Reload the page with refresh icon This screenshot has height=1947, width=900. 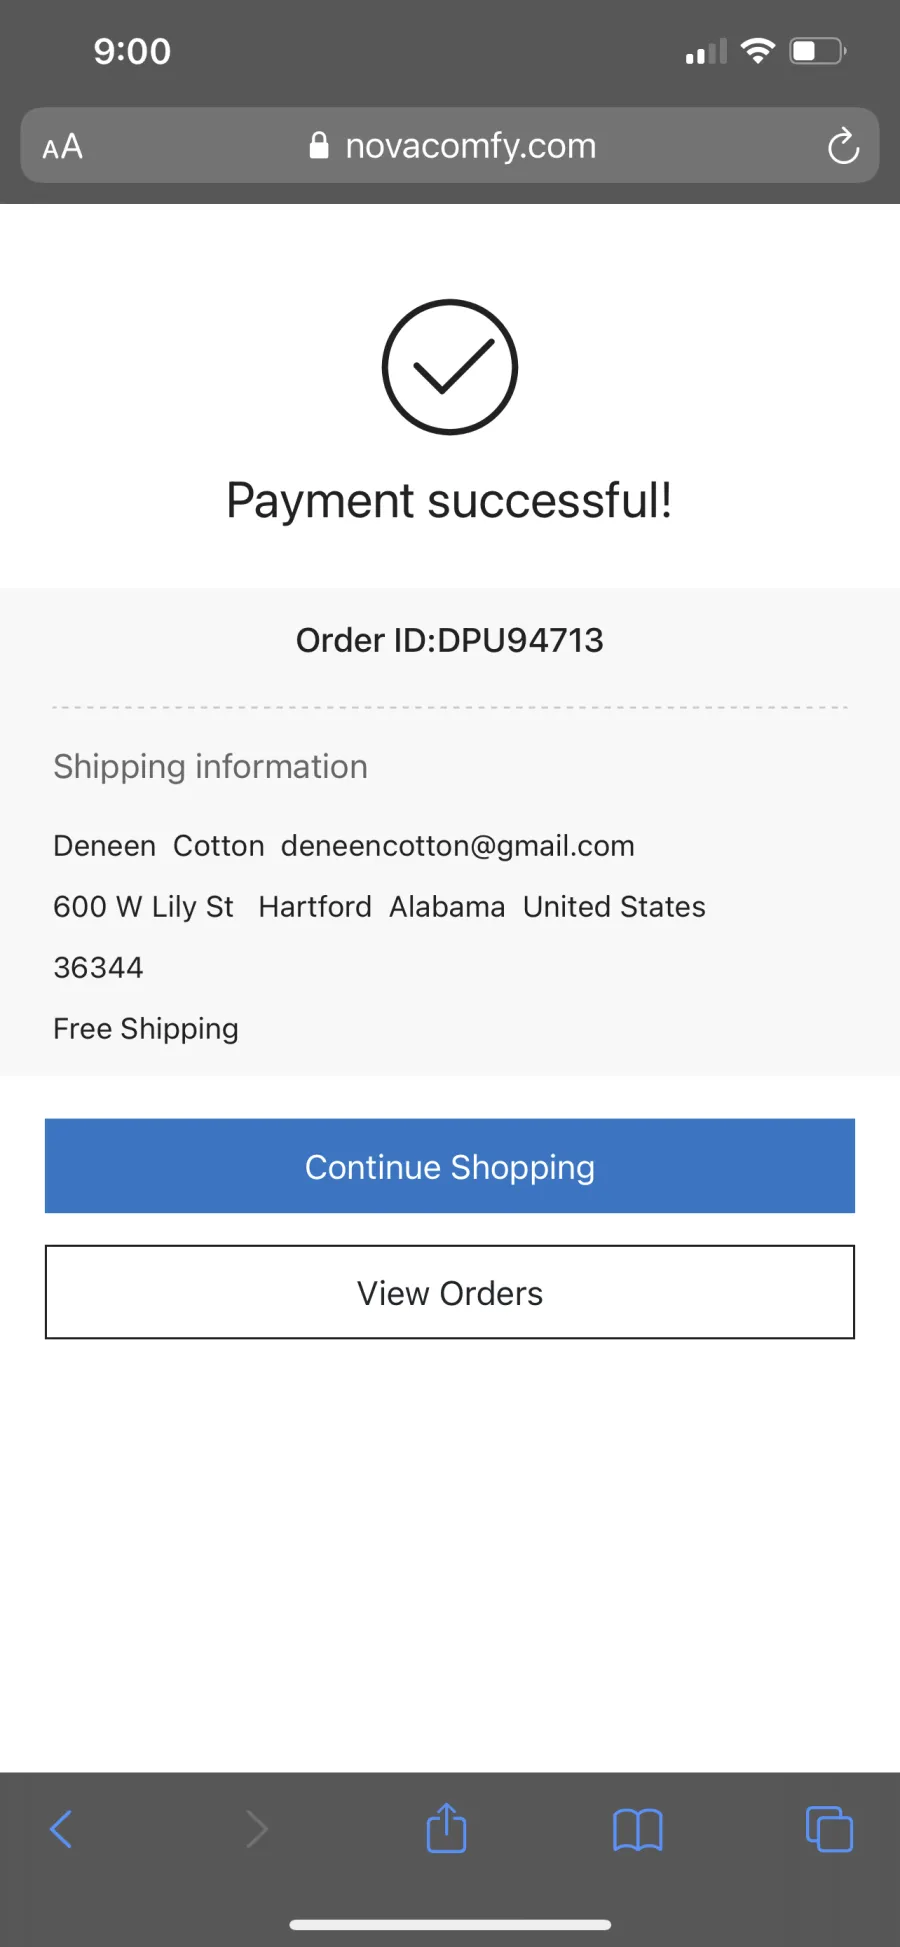pos(843,146)
